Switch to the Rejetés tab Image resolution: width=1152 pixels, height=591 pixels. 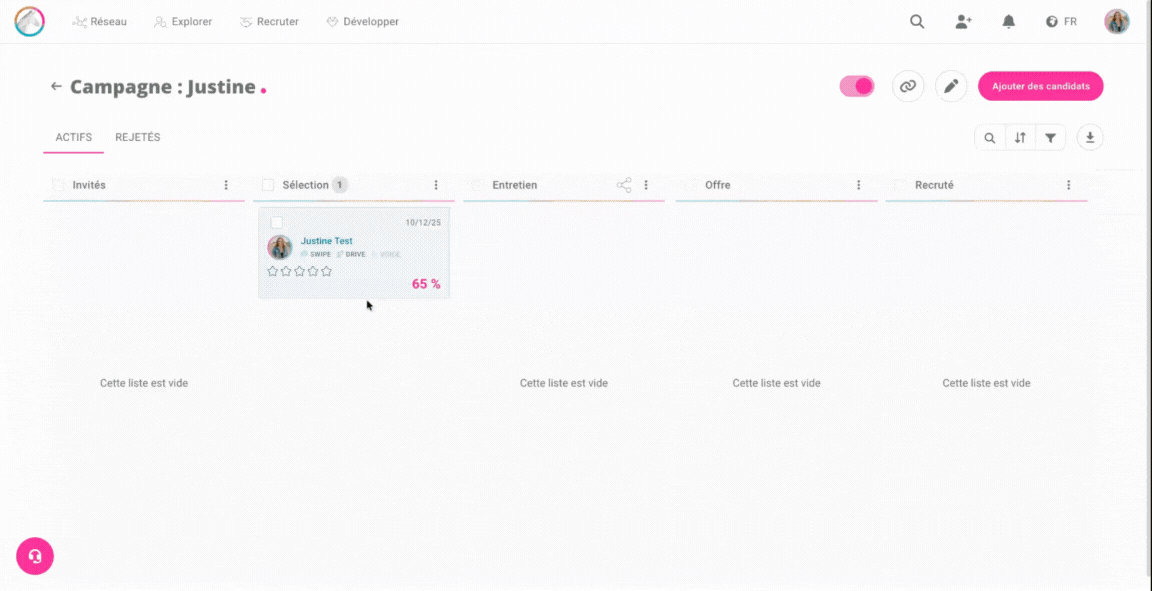click(137, 137)
